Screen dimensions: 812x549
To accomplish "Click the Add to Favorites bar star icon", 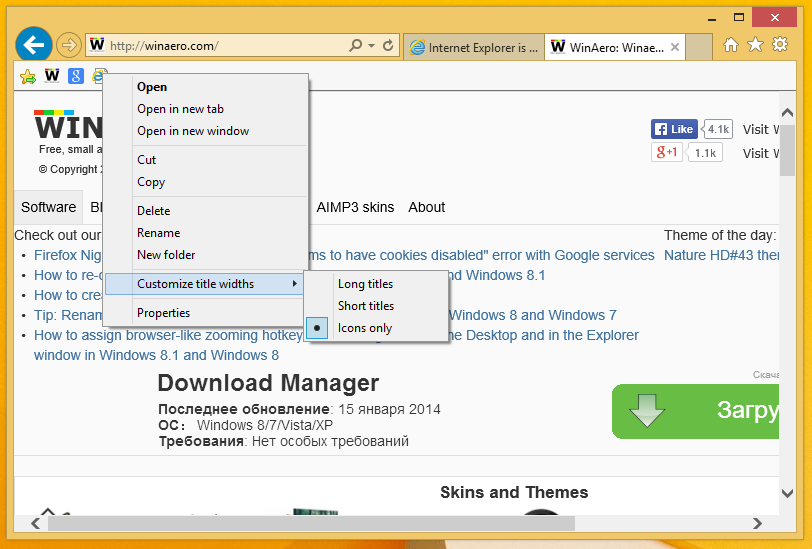I will [x=28, y=76].
